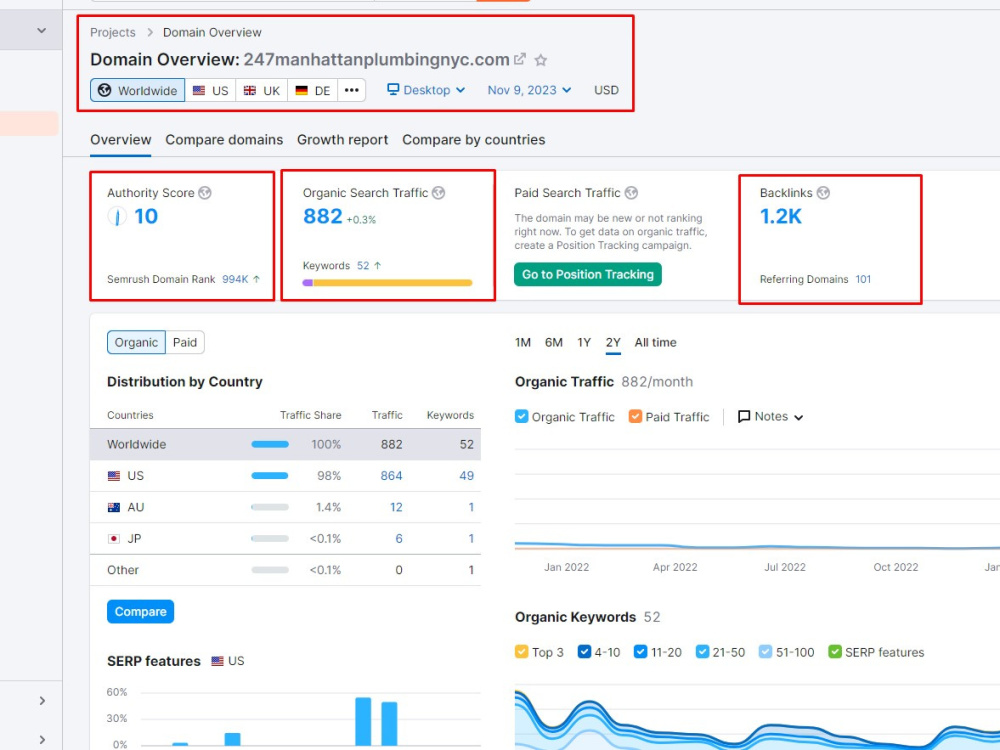Open AU traffic value 12
Image resolution: width=1000 pixels, height=750 pixels.
[x=396, y=507]
